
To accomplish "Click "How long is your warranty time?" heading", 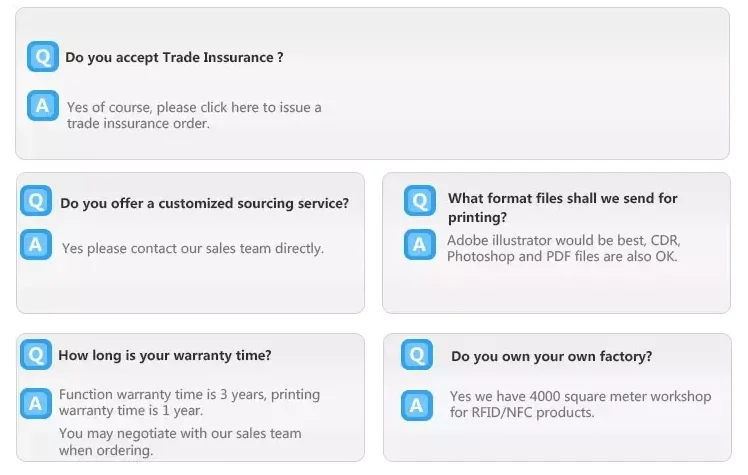I will [165, 355].
